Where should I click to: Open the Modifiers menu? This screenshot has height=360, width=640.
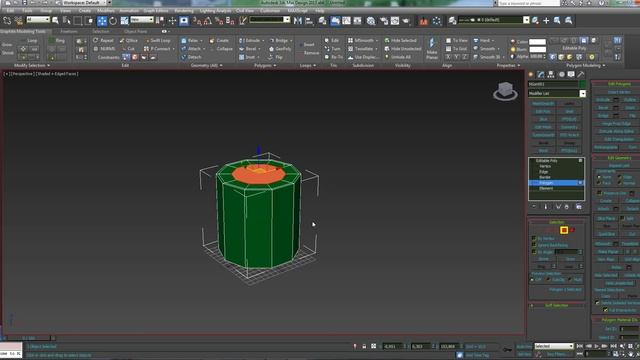coord(106,11)
